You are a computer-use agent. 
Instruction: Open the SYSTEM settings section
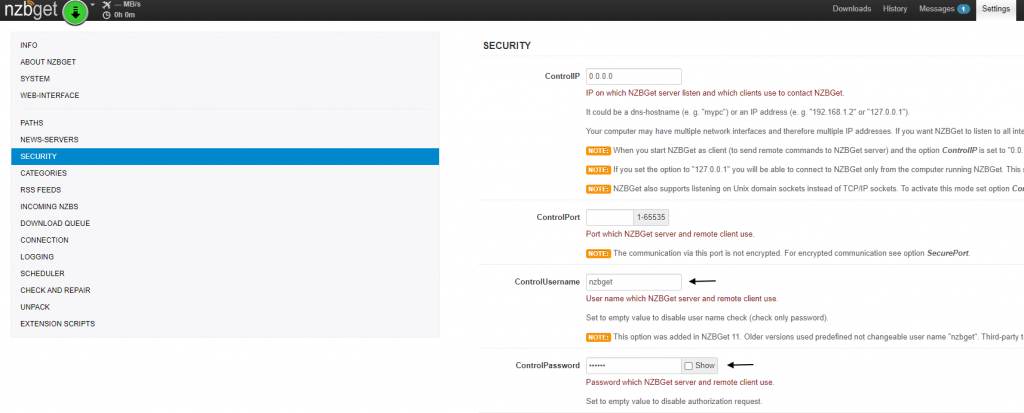[225, 78]
